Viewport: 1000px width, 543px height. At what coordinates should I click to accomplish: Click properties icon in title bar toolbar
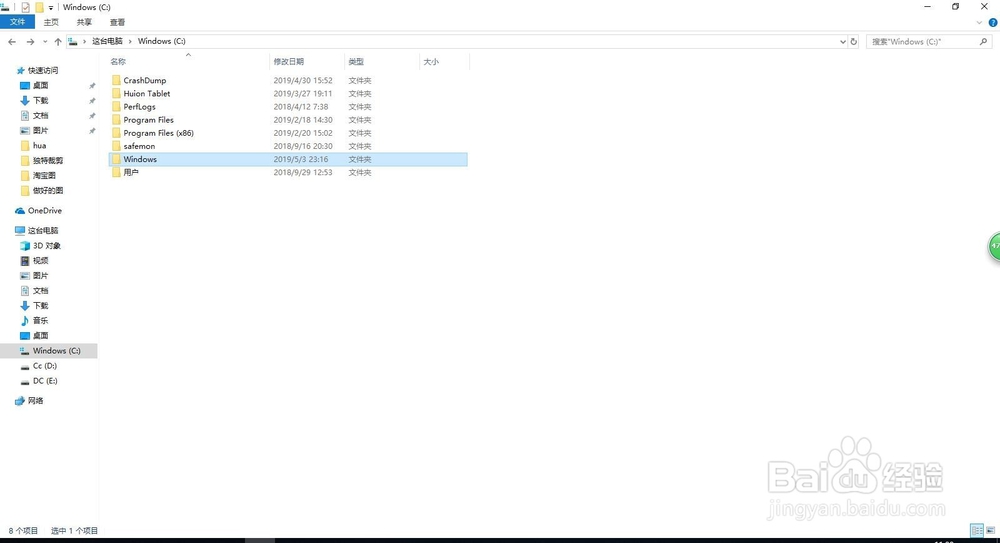pos(26,7)
